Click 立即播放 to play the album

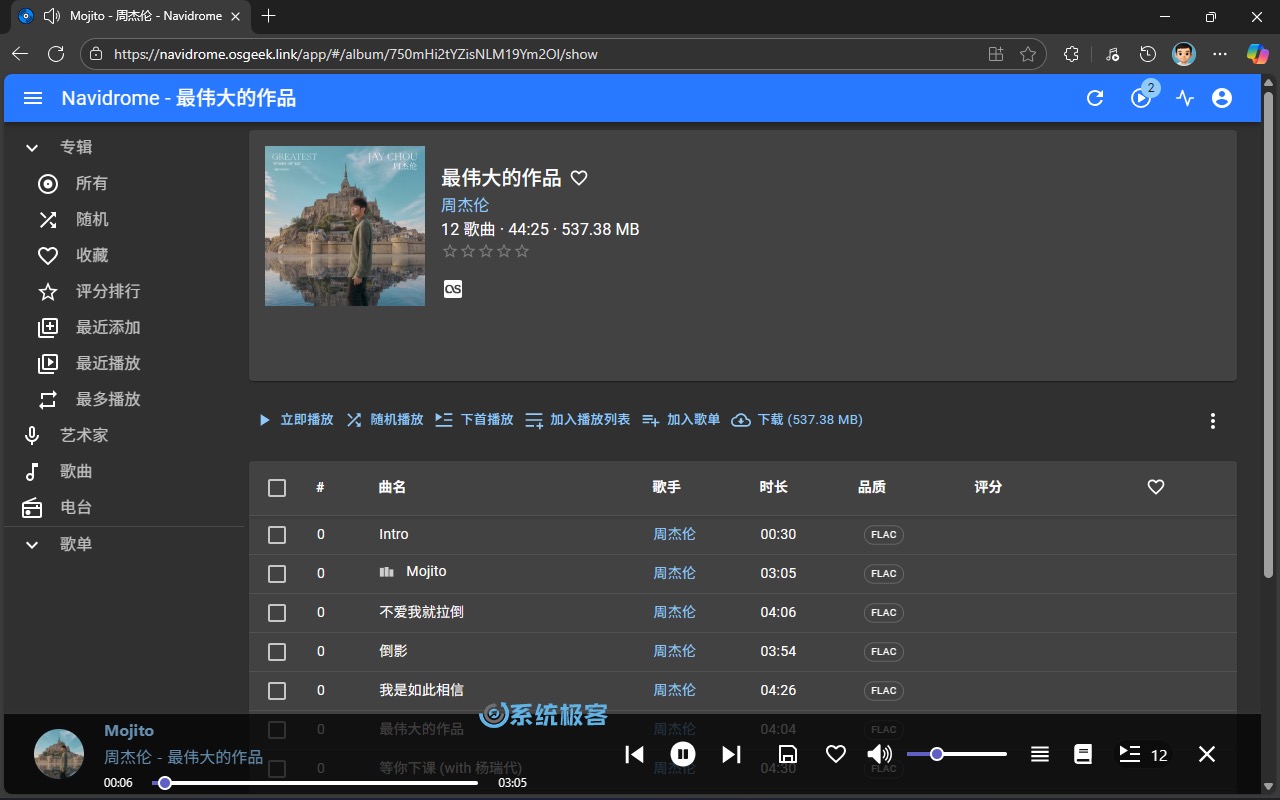point(296,420)
